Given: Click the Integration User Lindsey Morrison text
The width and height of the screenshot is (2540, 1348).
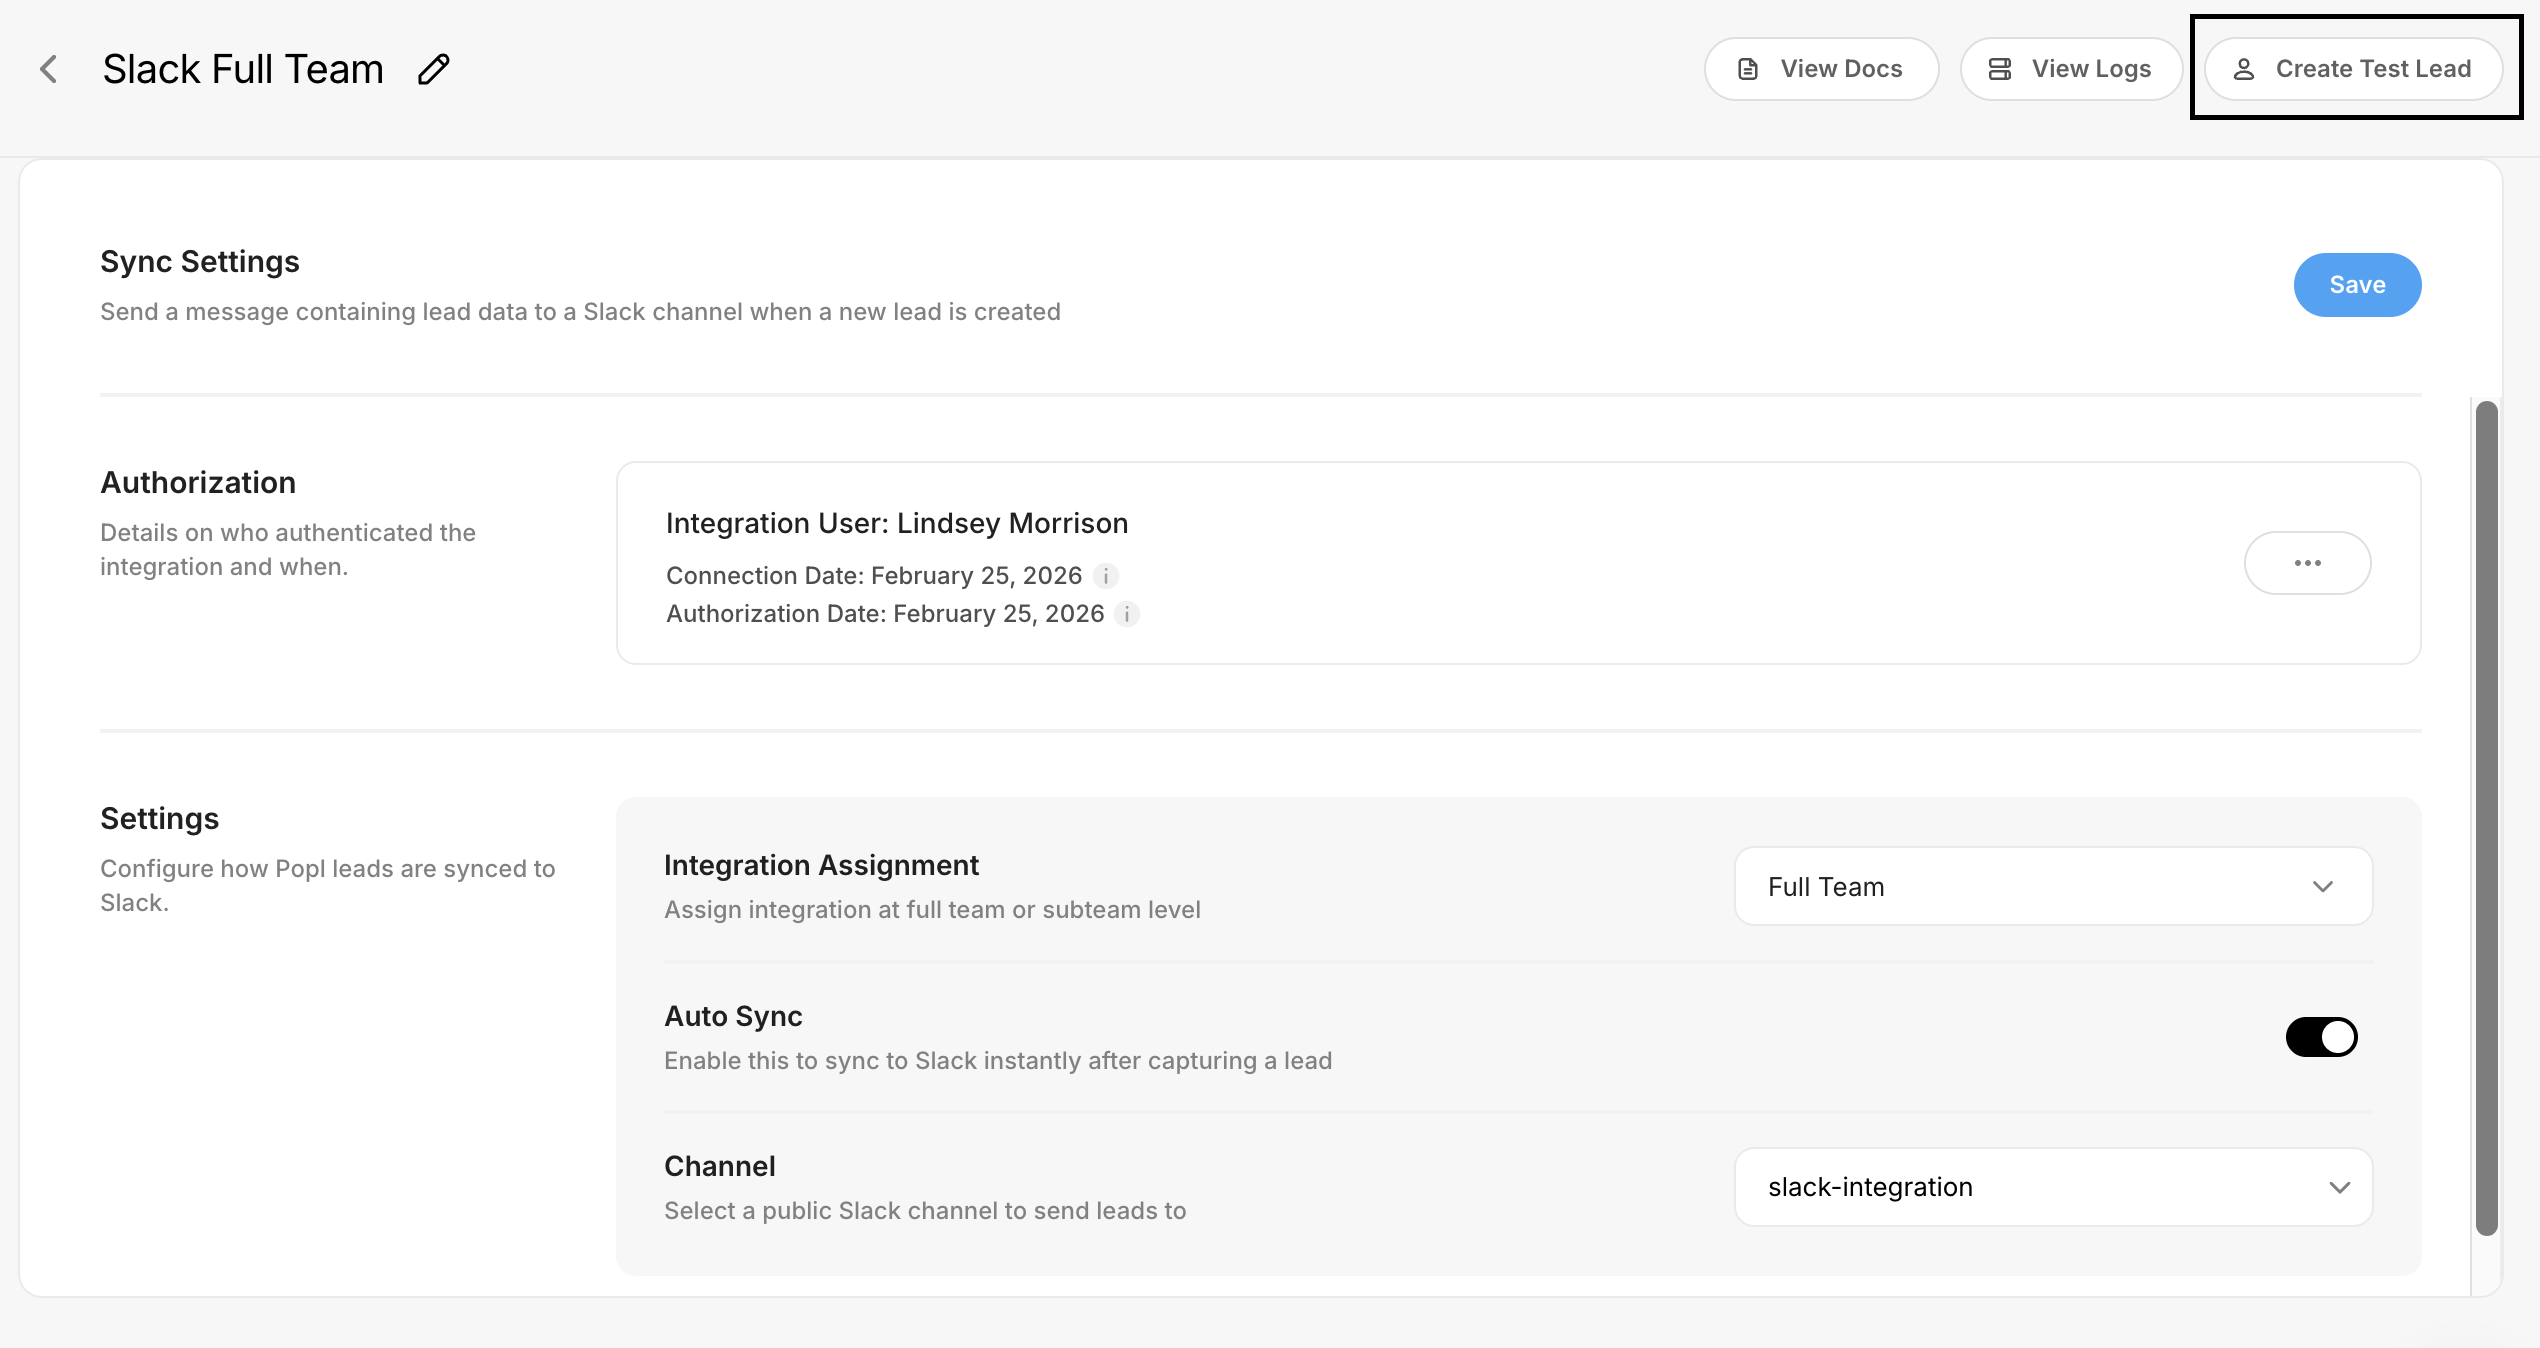Looking at the screenshot, I should pyautogui.click(x=897, y=523).
